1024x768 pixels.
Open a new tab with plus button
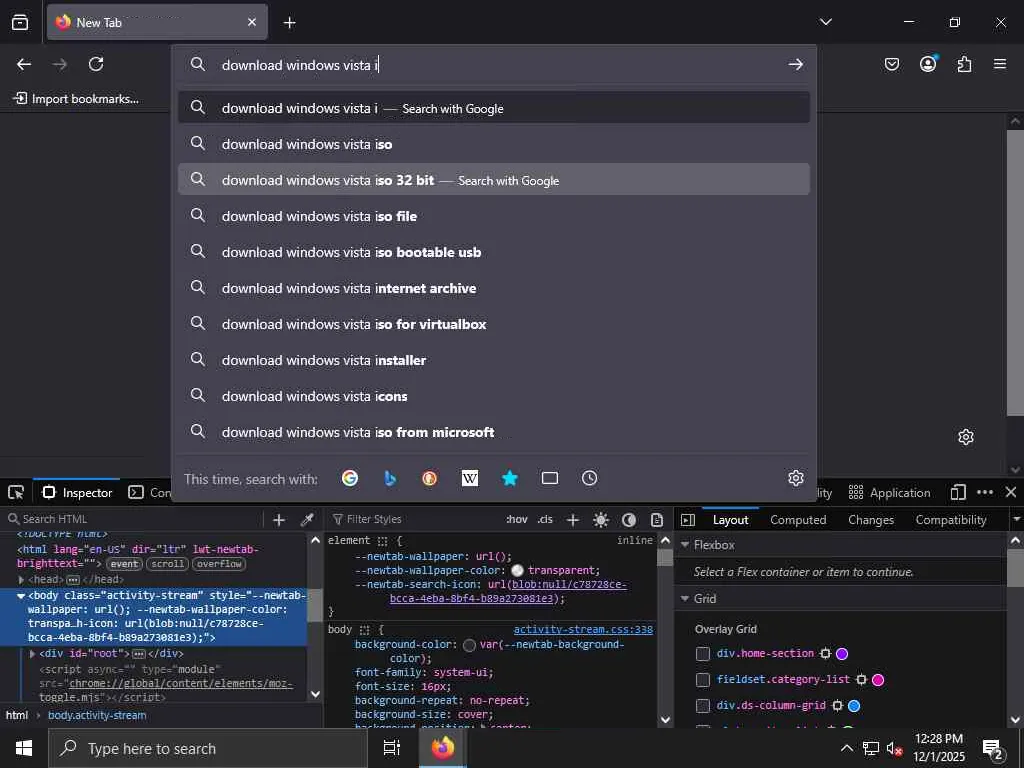click(x=289, y=23)
